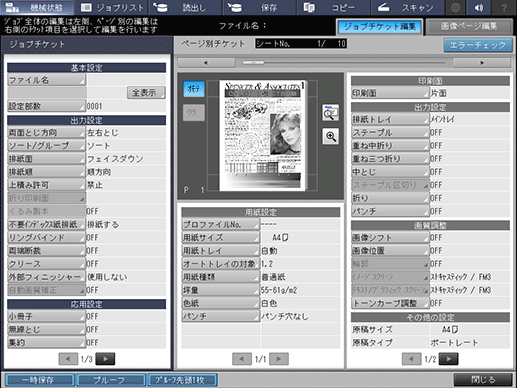Click the エラーチェック button
This screenshot has height=388, width=517.
point(478,45)
